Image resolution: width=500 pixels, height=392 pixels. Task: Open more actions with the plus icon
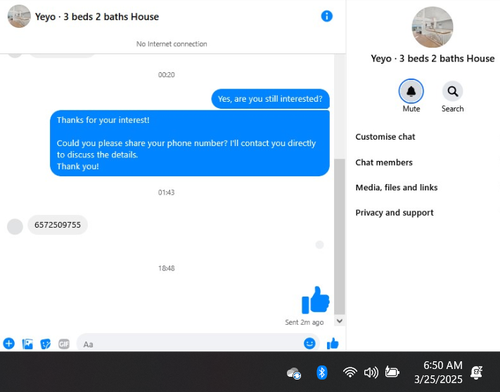[9, 343]
